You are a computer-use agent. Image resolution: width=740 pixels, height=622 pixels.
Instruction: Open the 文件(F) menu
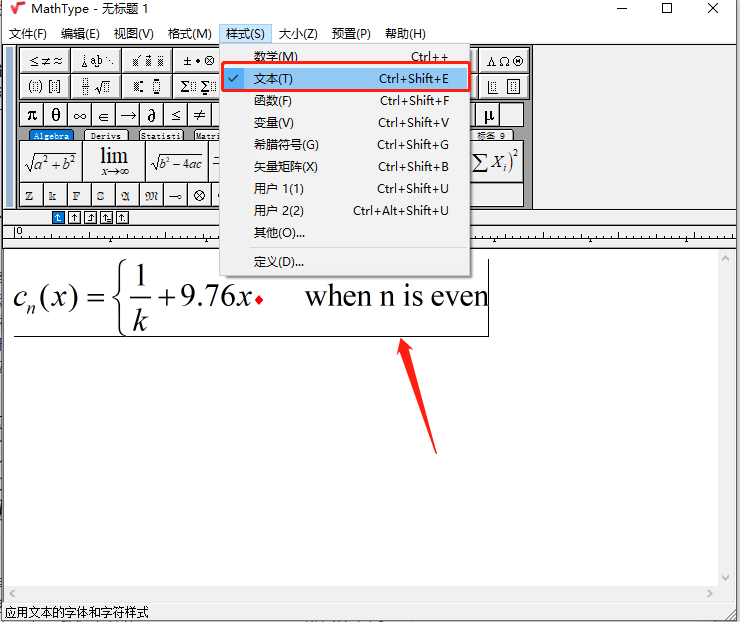(x=28, y=34)
